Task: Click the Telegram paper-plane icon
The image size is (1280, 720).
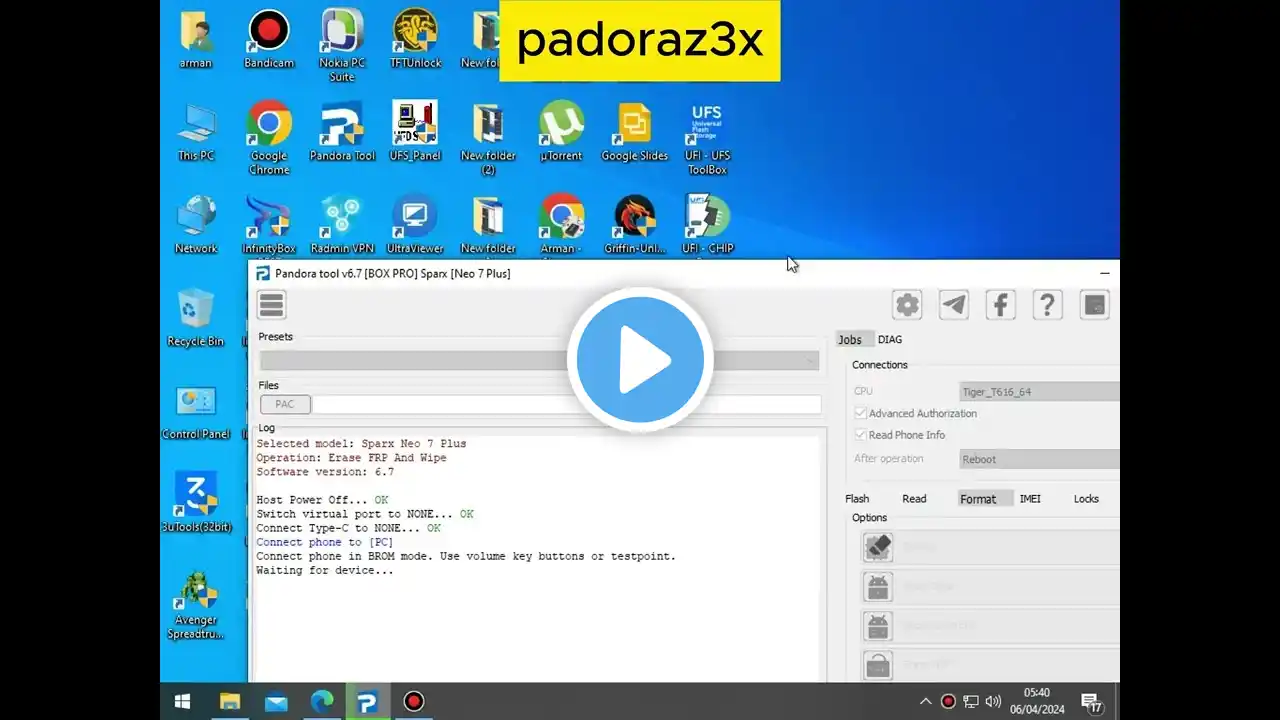Action: [x=954, y=305]
